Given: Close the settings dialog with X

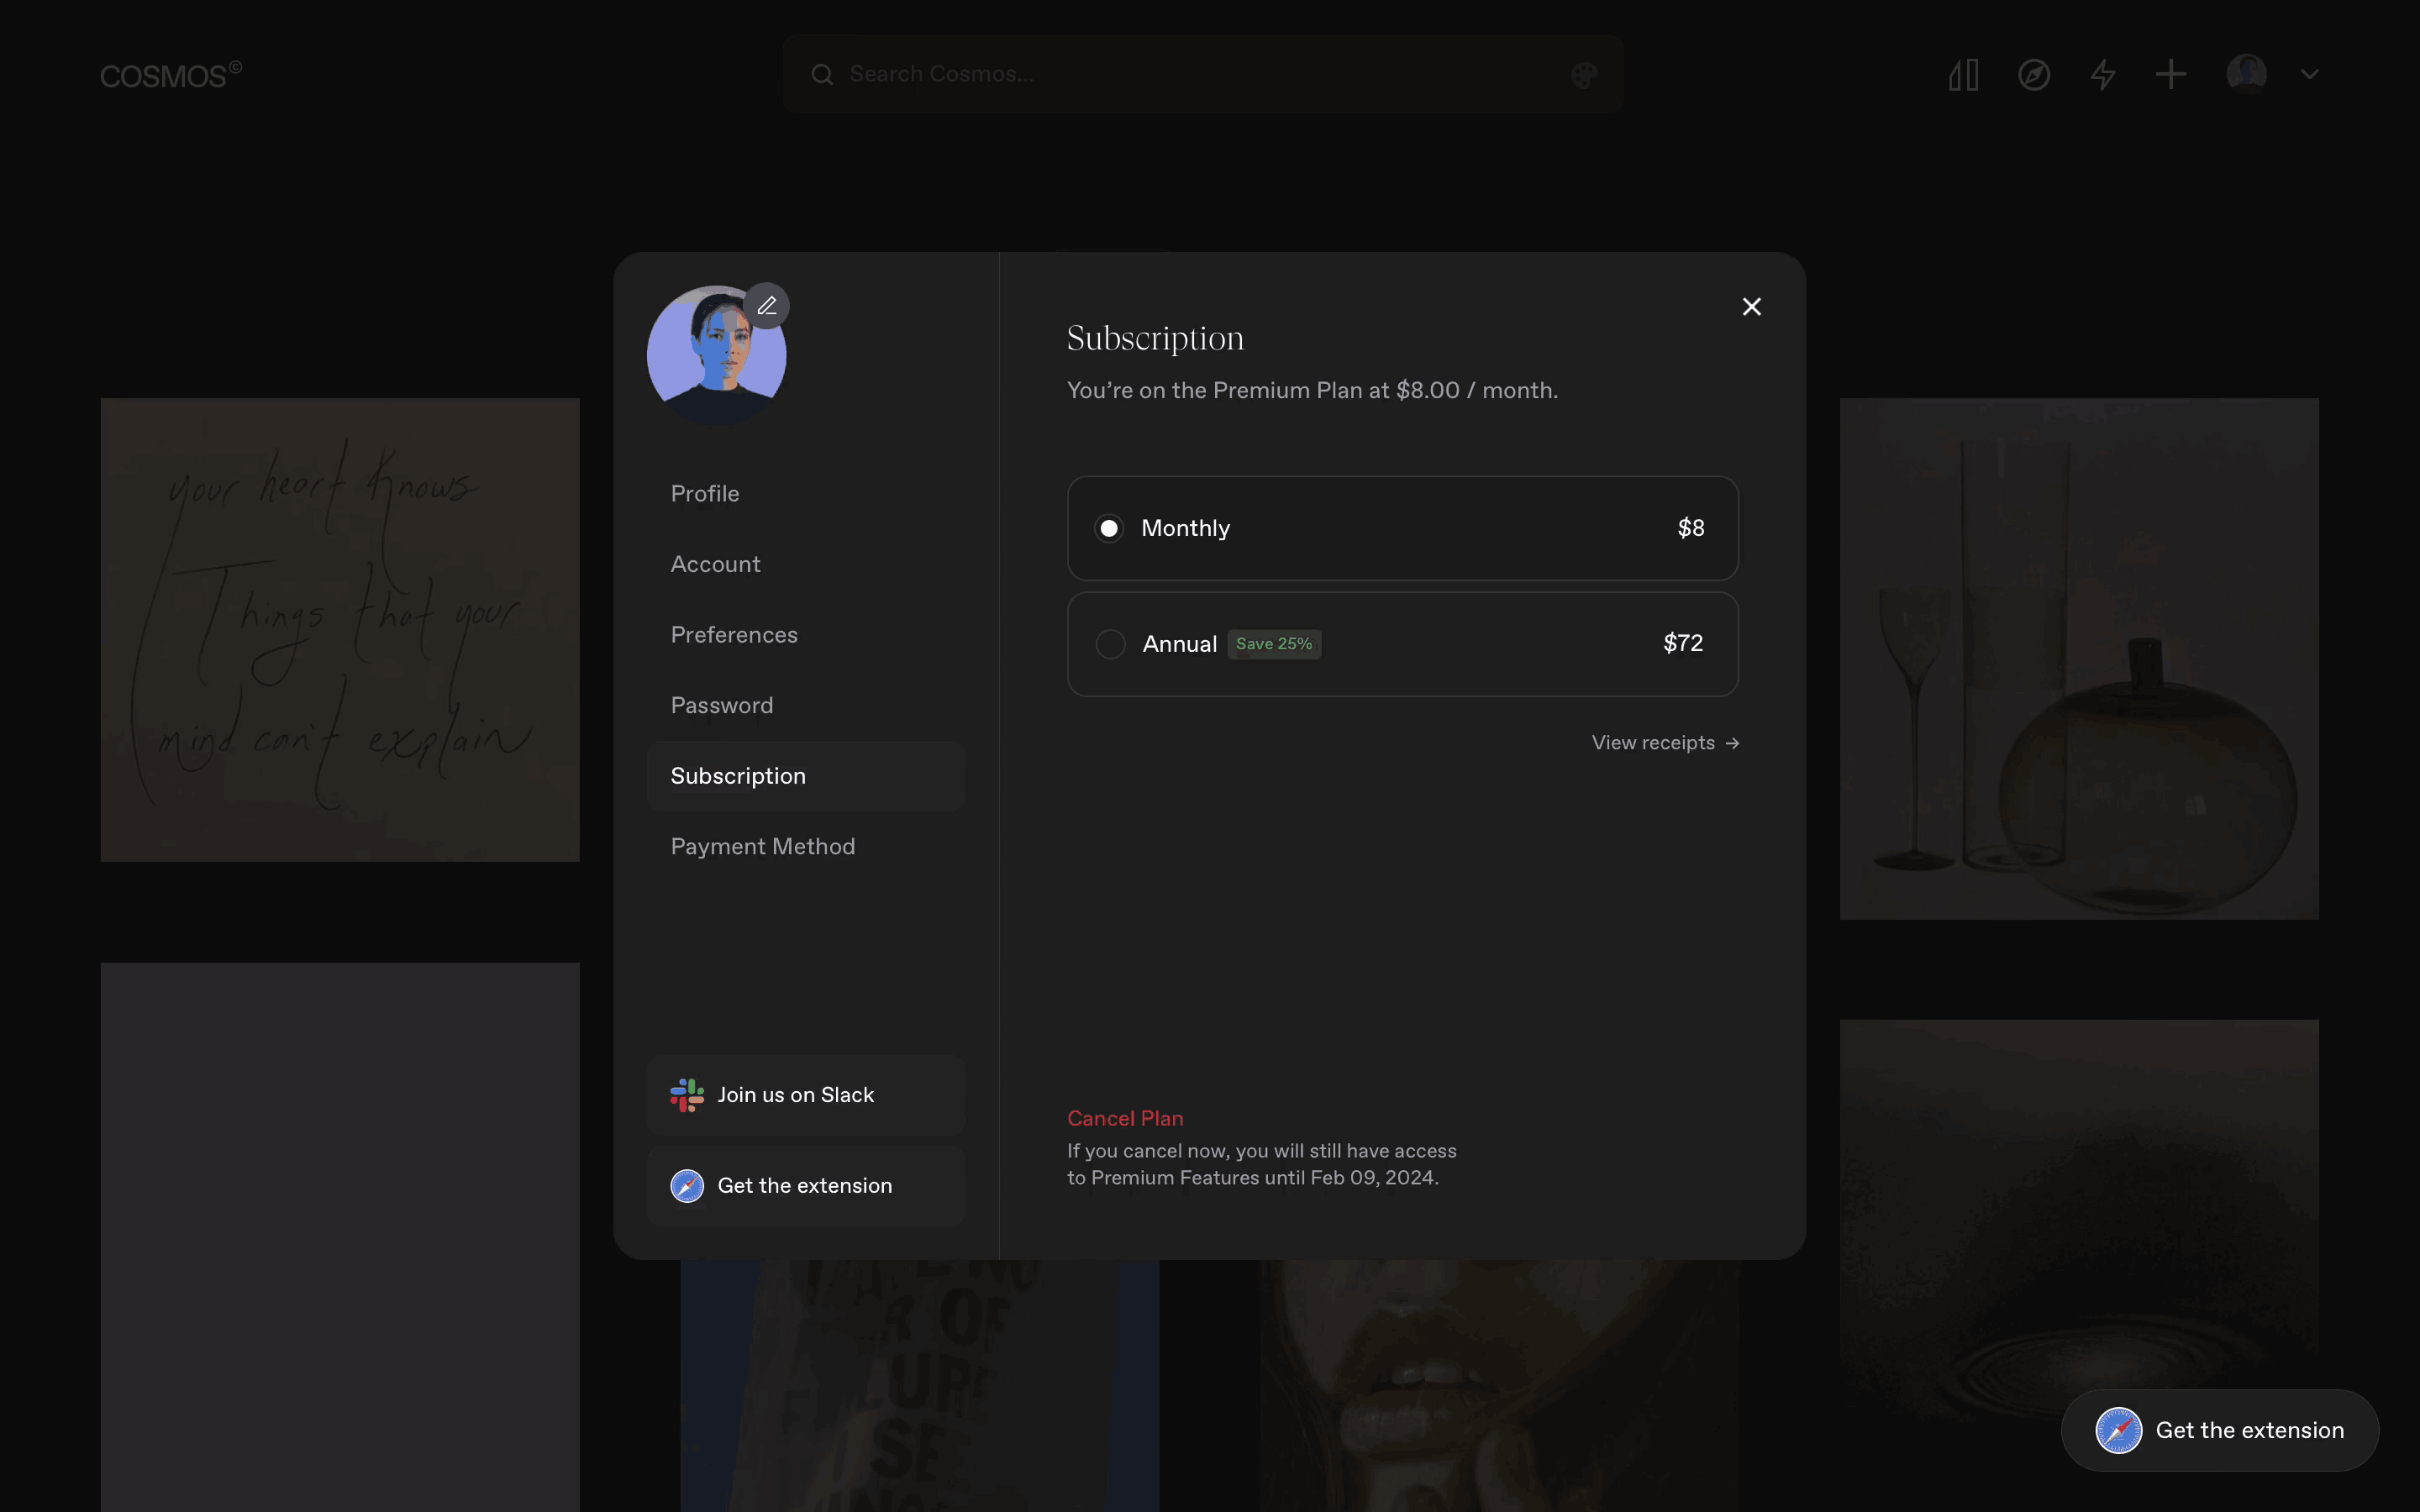Looking at the screenshot, I should [x=1751, y=307].
